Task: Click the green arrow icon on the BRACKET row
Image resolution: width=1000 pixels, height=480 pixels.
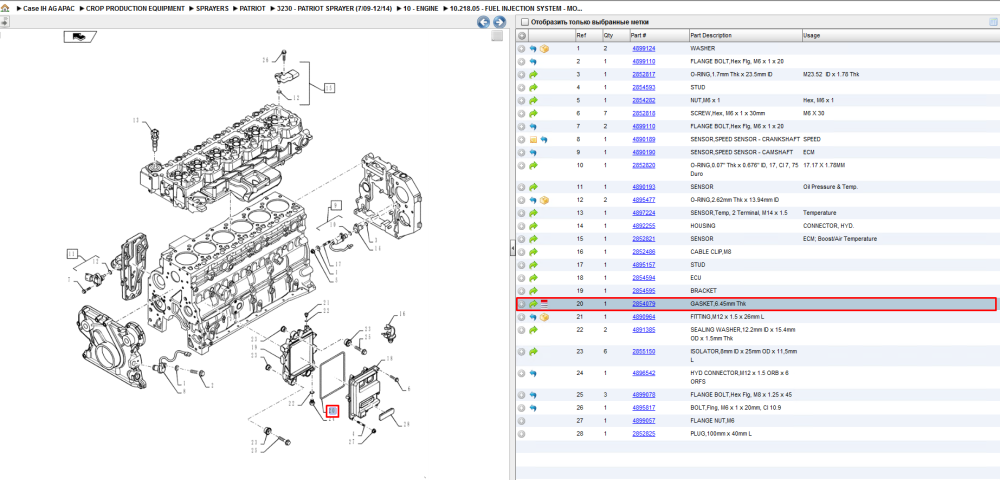Action: point(533,291)
